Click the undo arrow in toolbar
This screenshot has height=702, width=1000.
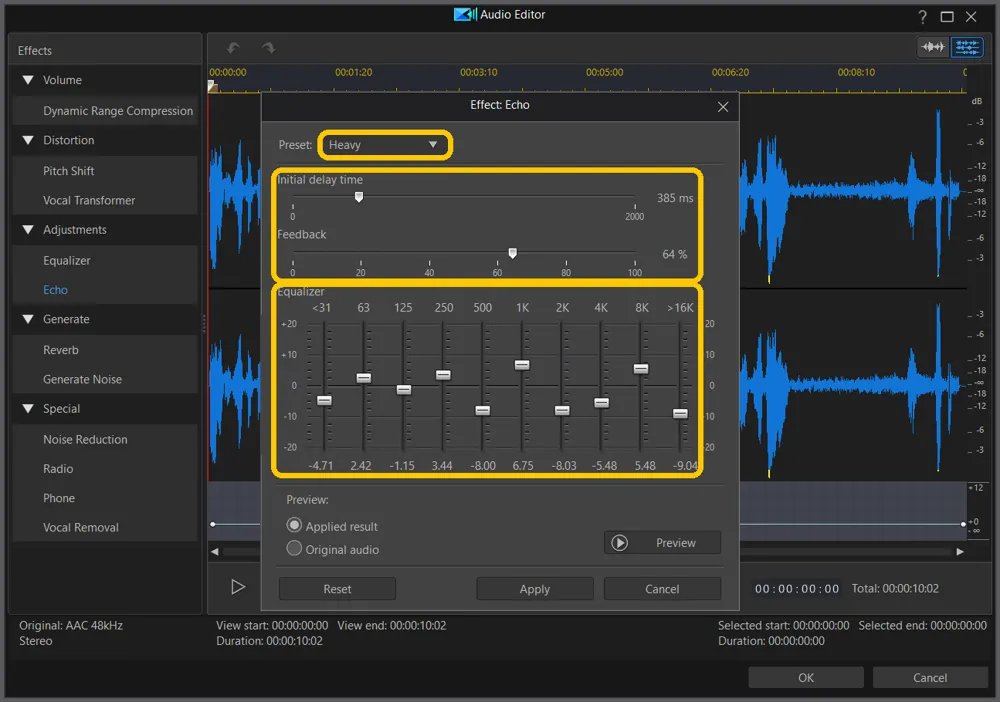point(233,48)
